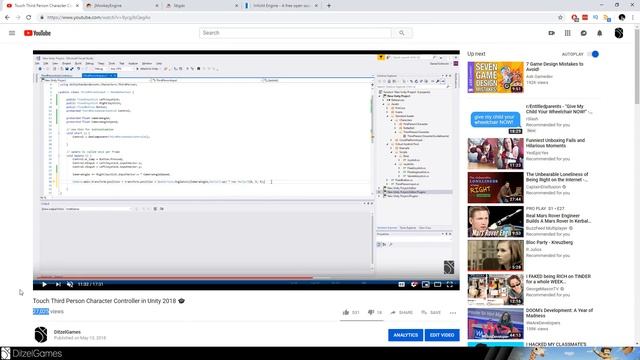The height and width of the screenshot is (360, 640).
Task: Click the SHARE button
Action: pyautogui.click(x=402, y=313)
